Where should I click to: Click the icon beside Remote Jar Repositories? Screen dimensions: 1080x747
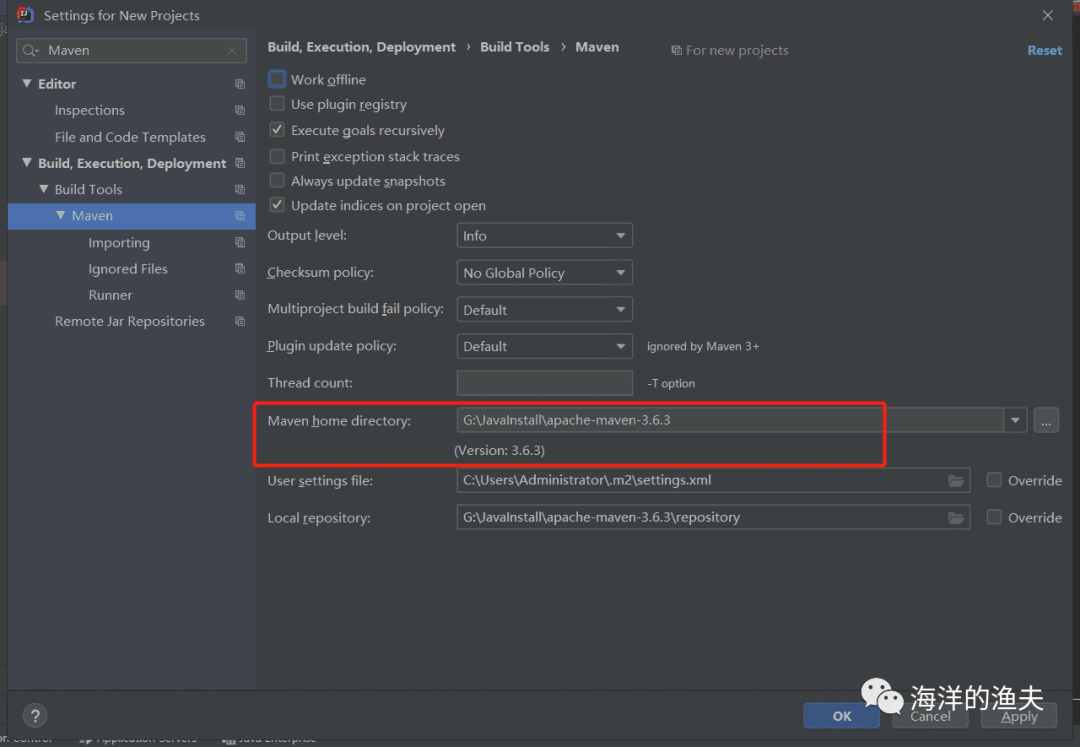(x=240, y=321)
